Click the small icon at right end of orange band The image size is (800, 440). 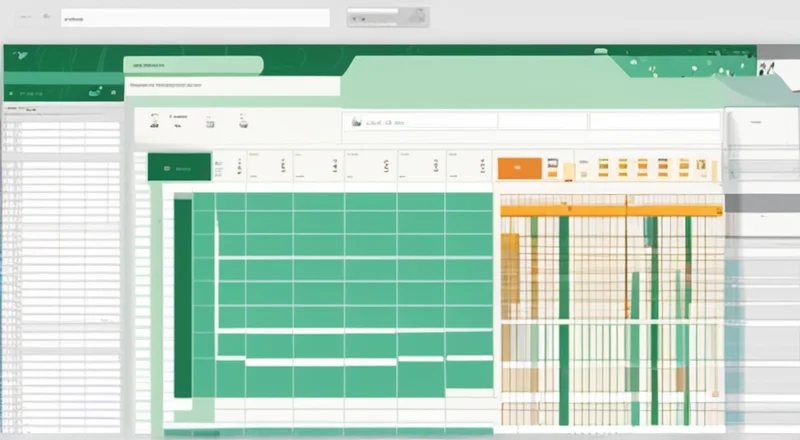(715, 211)
